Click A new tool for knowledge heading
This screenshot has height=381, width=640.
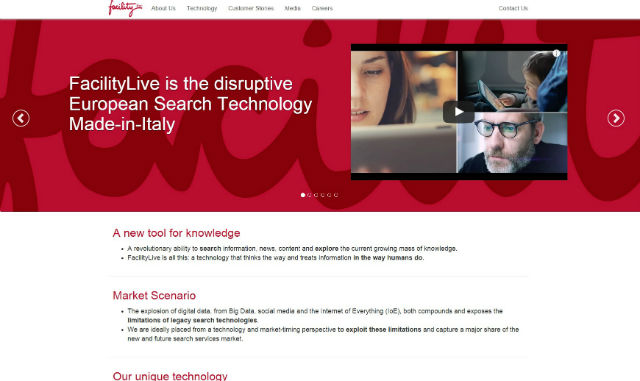[x=176, y=233]
